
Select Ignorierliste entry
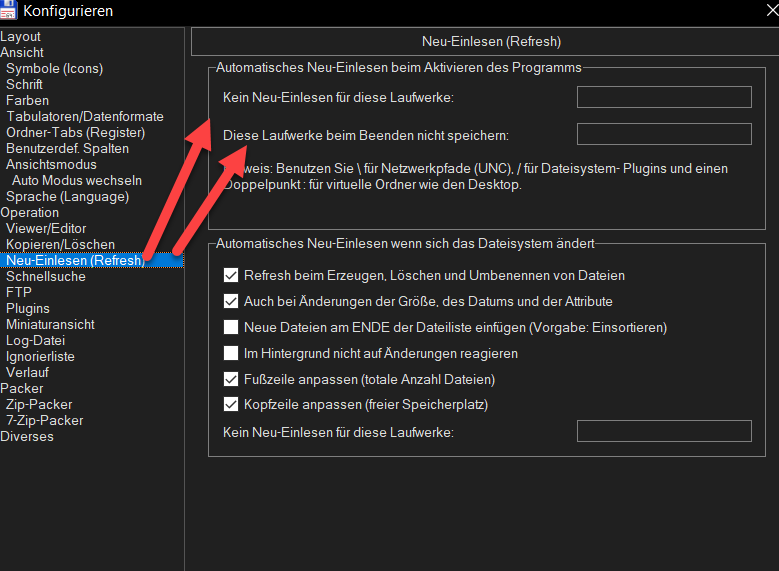40,356
